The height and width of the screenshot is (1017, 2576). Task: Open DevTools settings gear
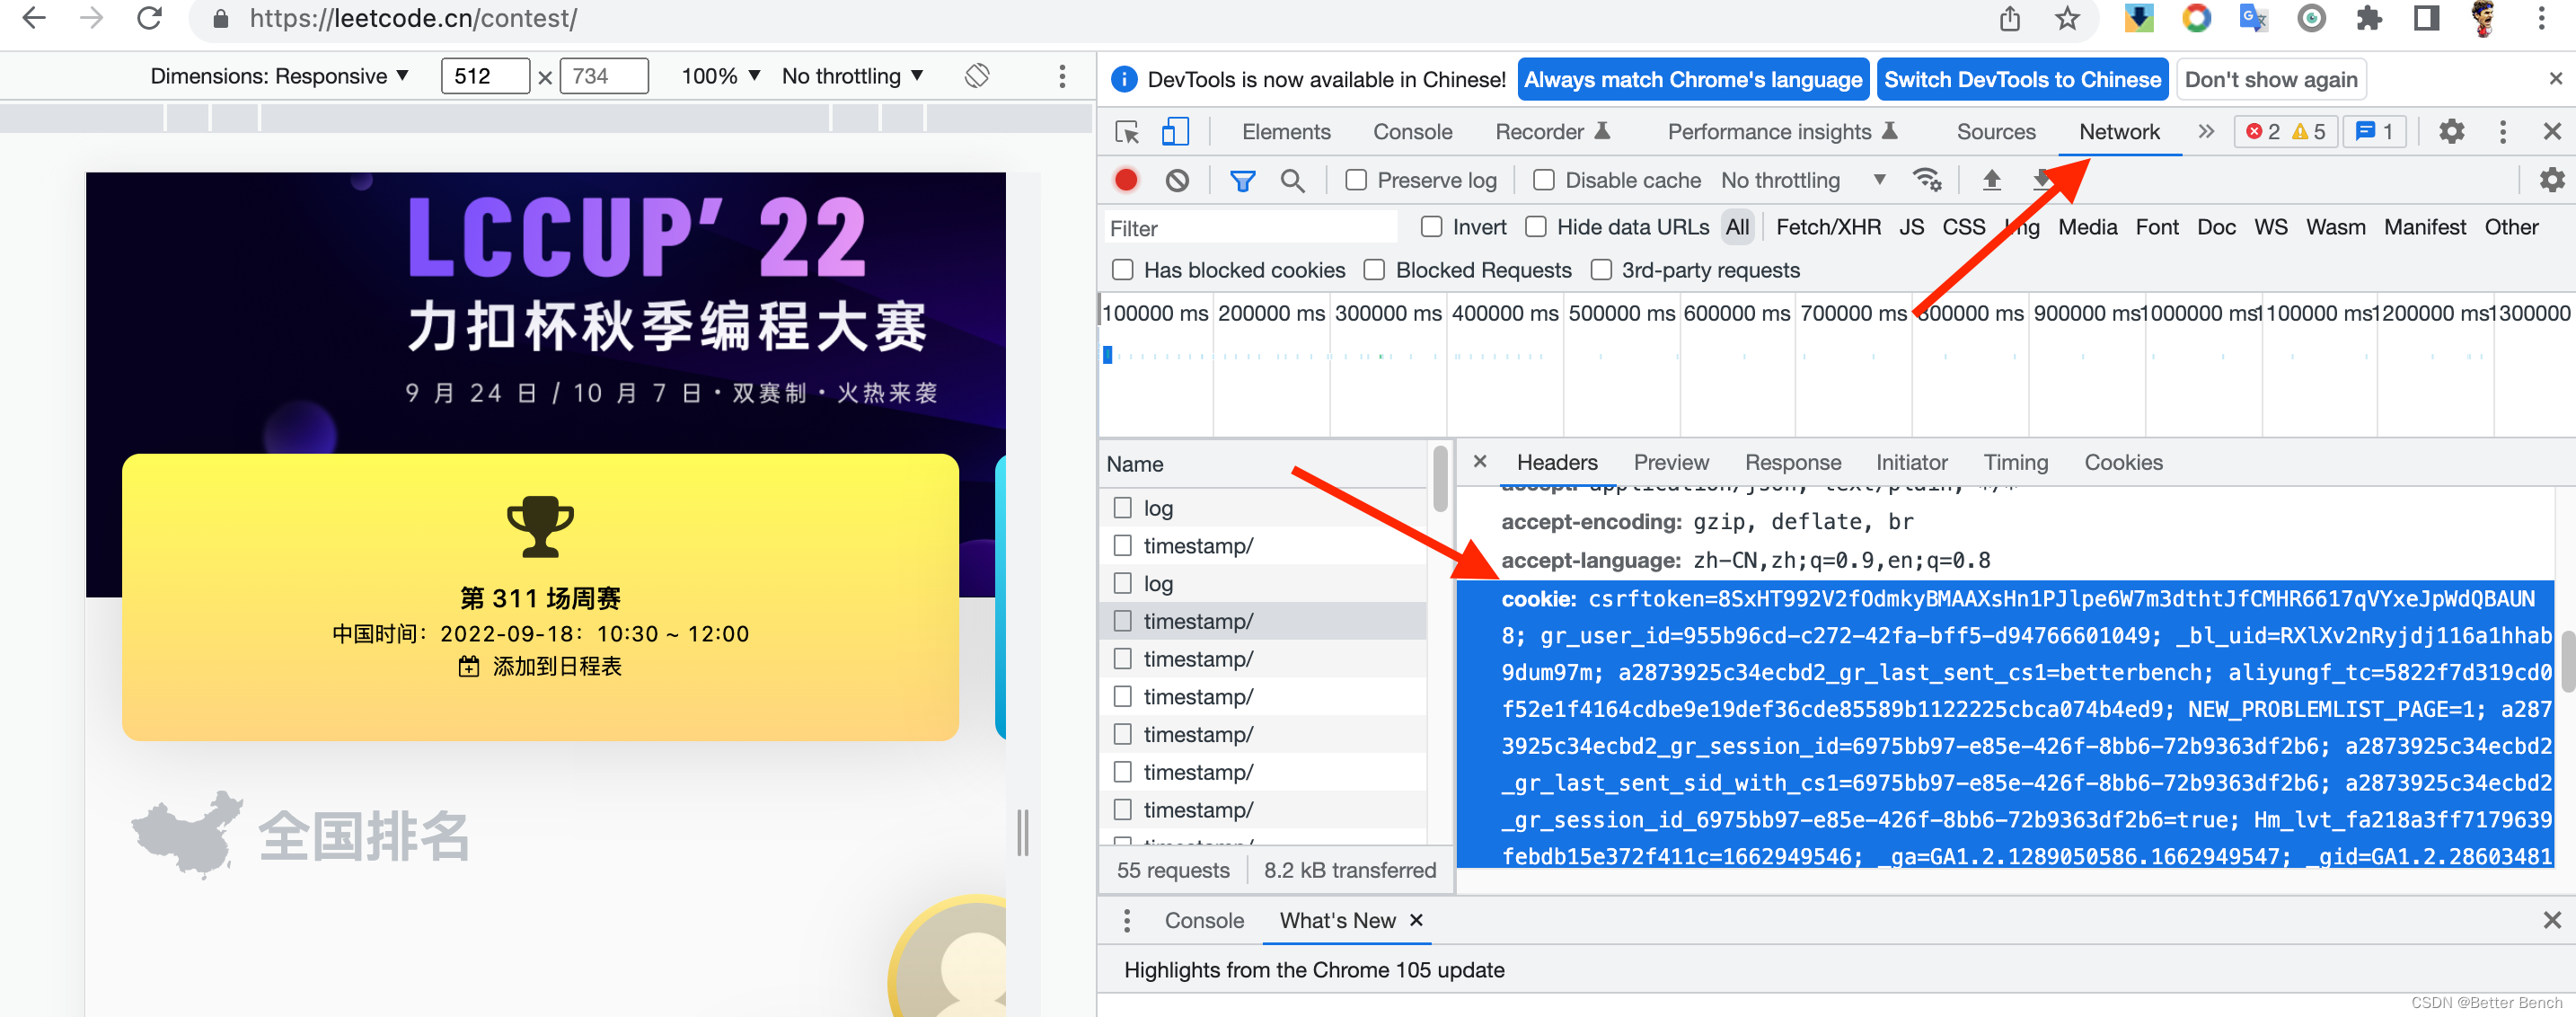(x=2452, y=131)
